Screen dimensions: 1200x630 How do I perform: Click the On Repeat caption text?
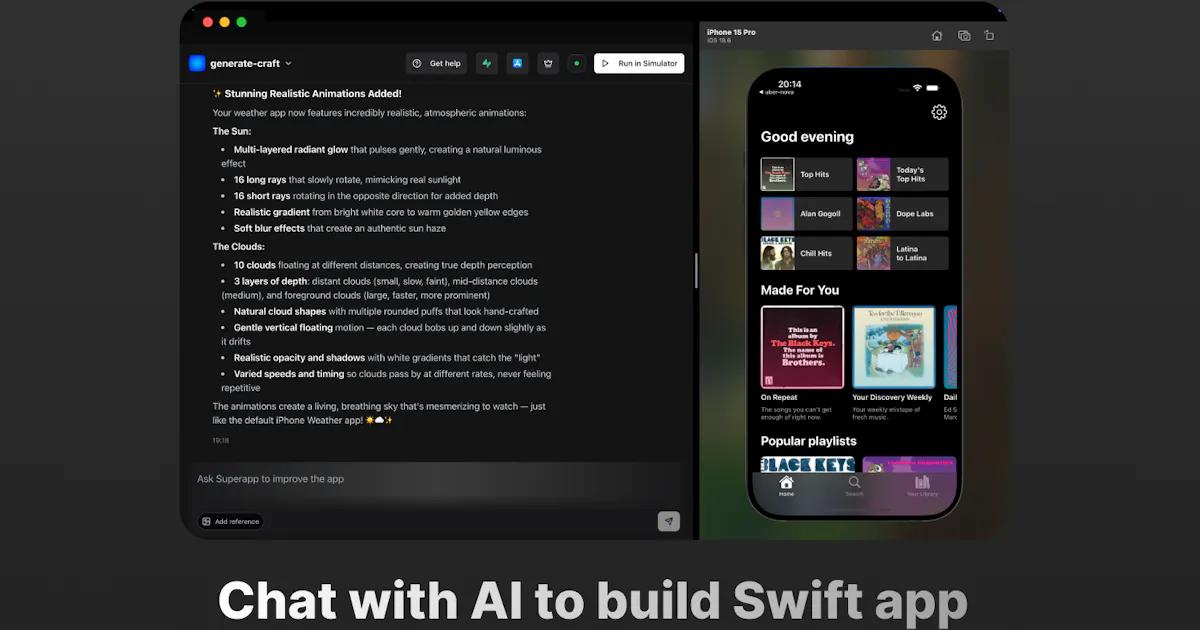(x=779, y=398)
